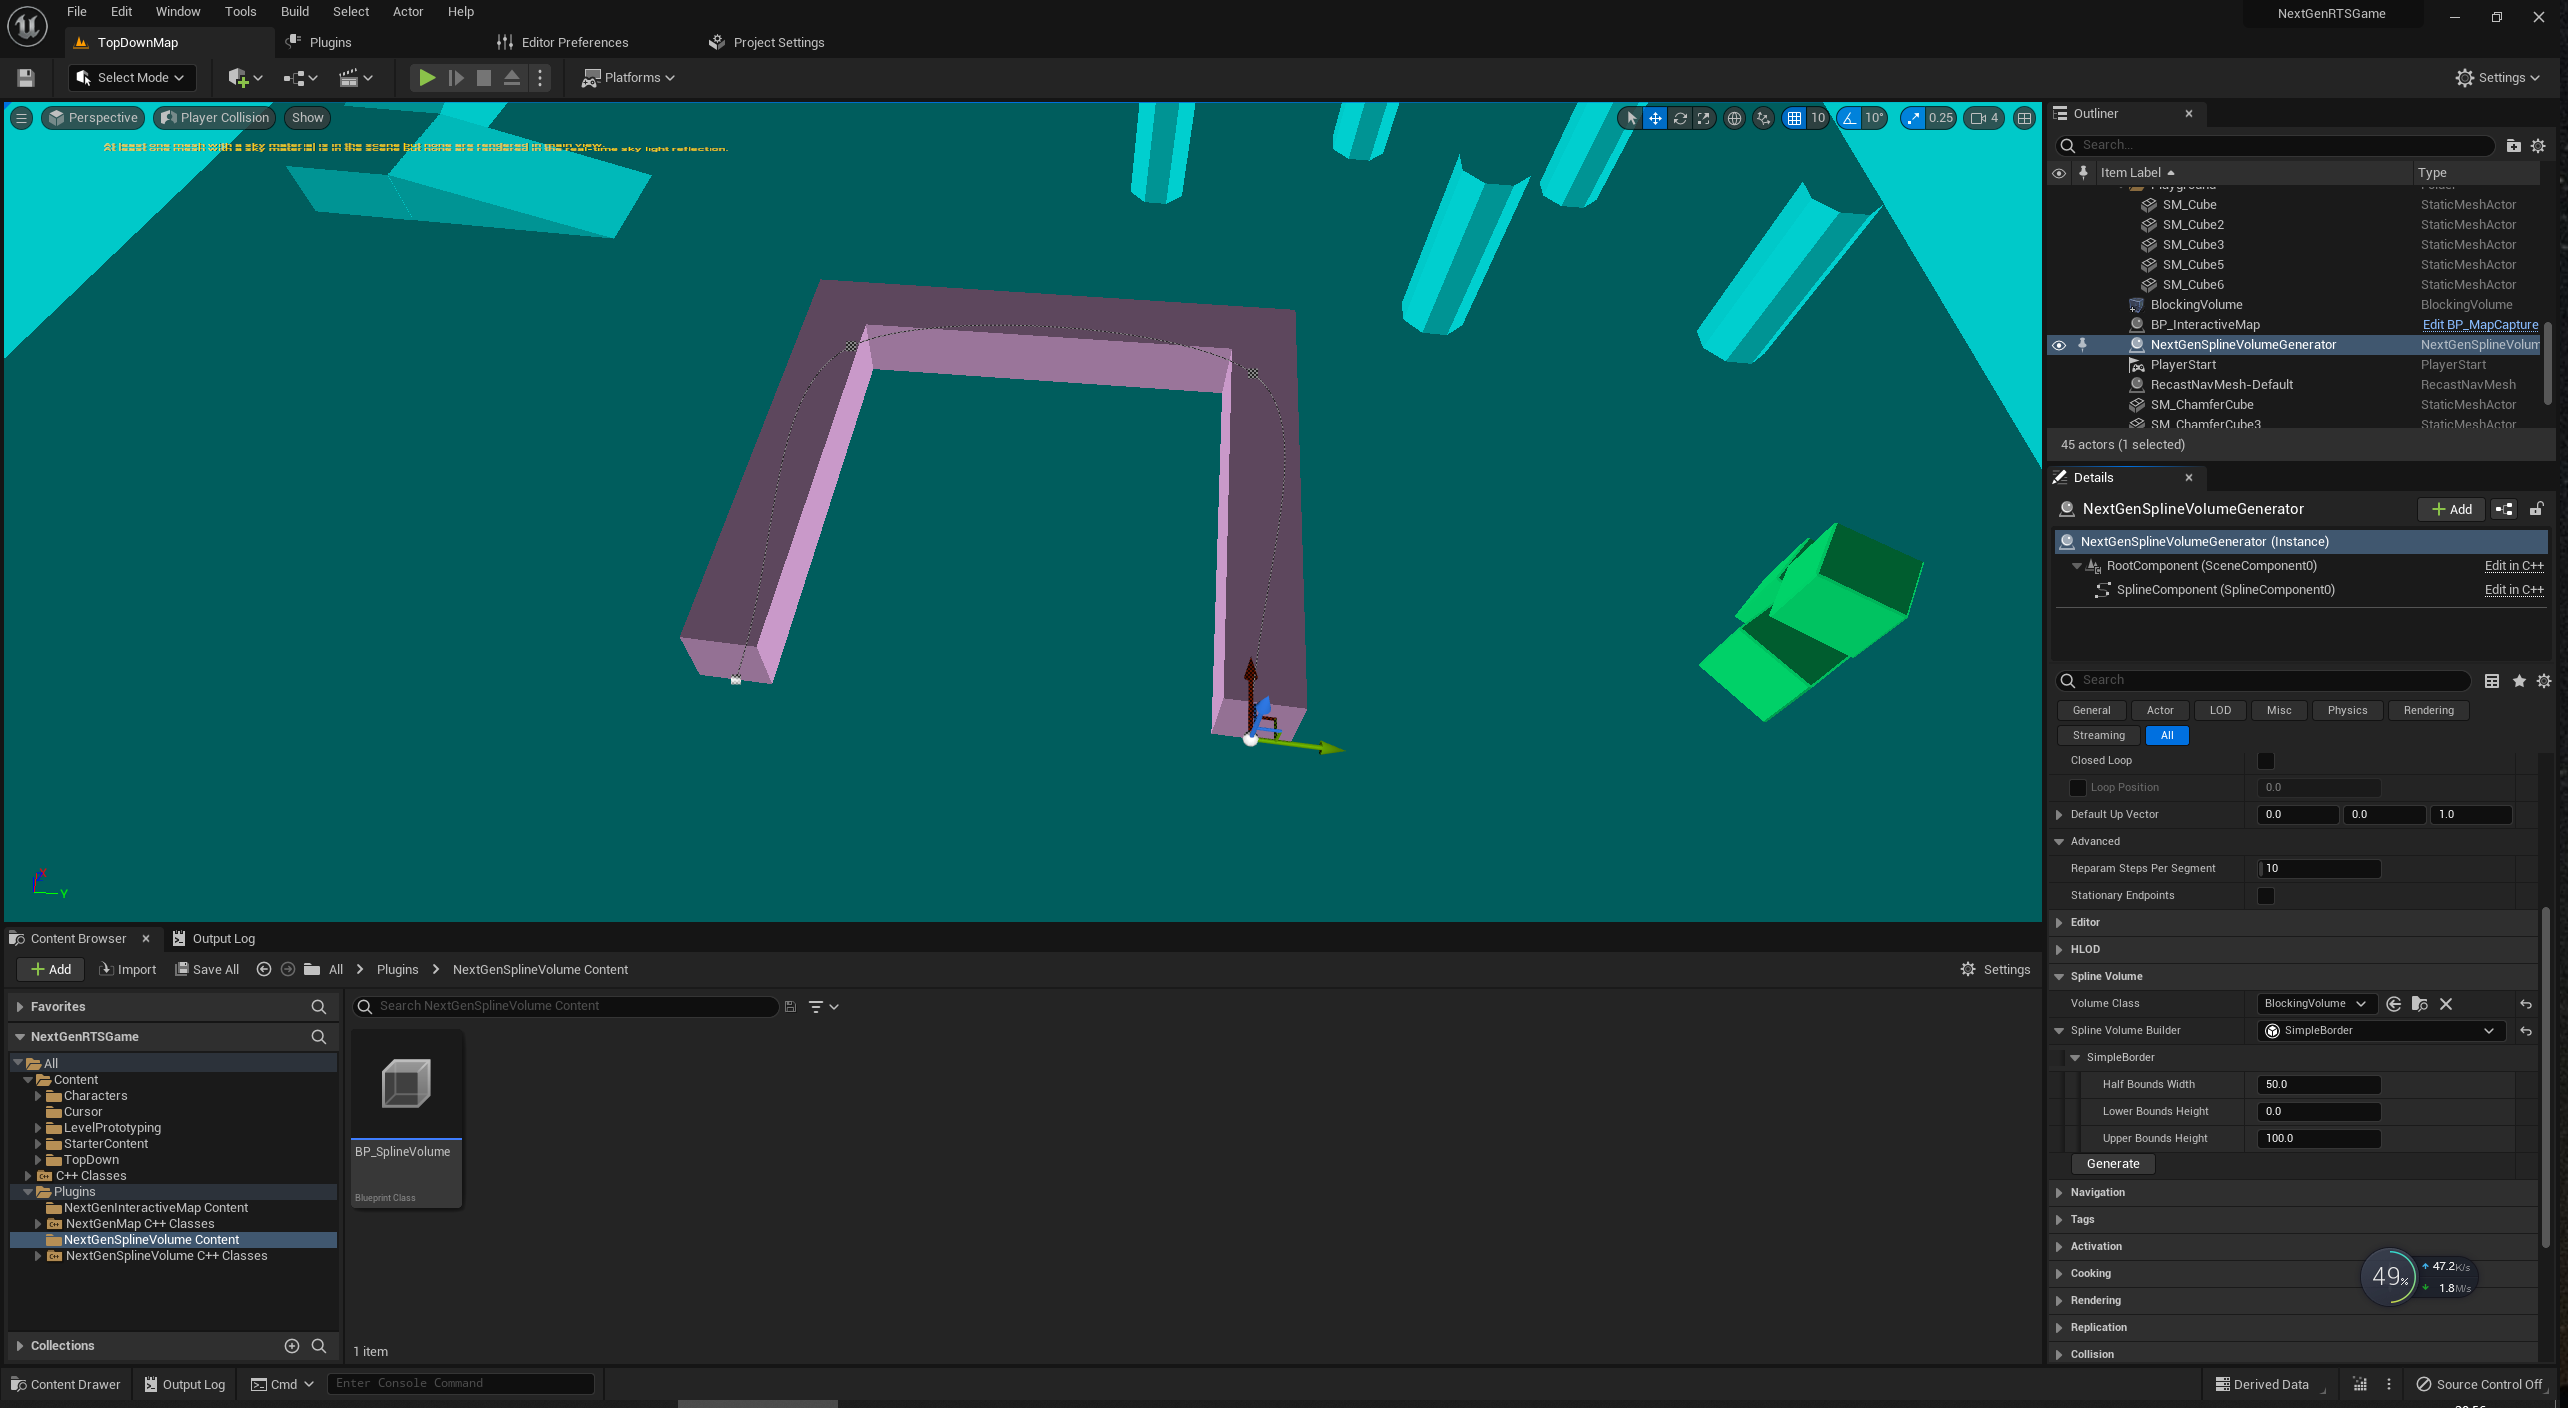
Task: Open the Spline Volume Builder SimpleBorder dropdown
Action: point(2380,1030)
